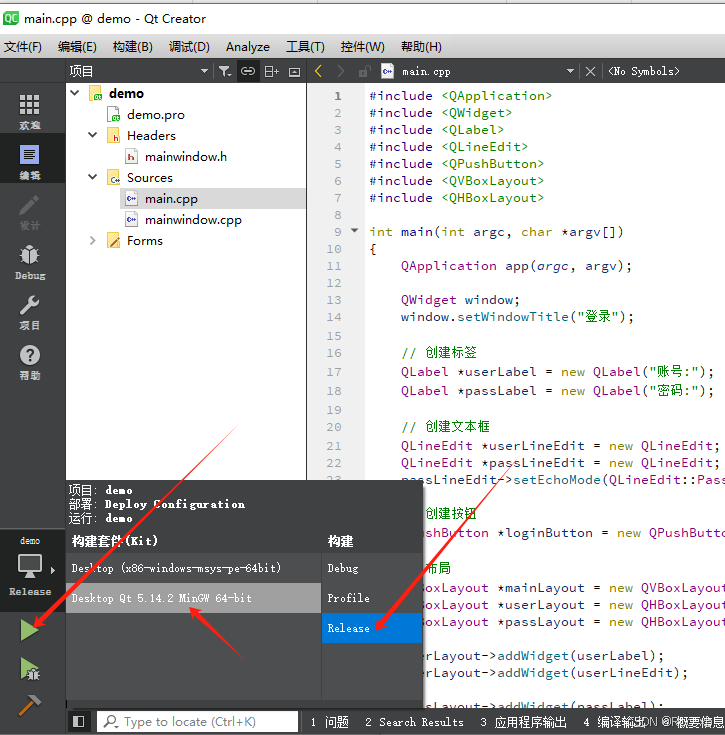This screenshot has width=725, height=735.
Task: Fold the main function at line 9
Action: [355, 230]
